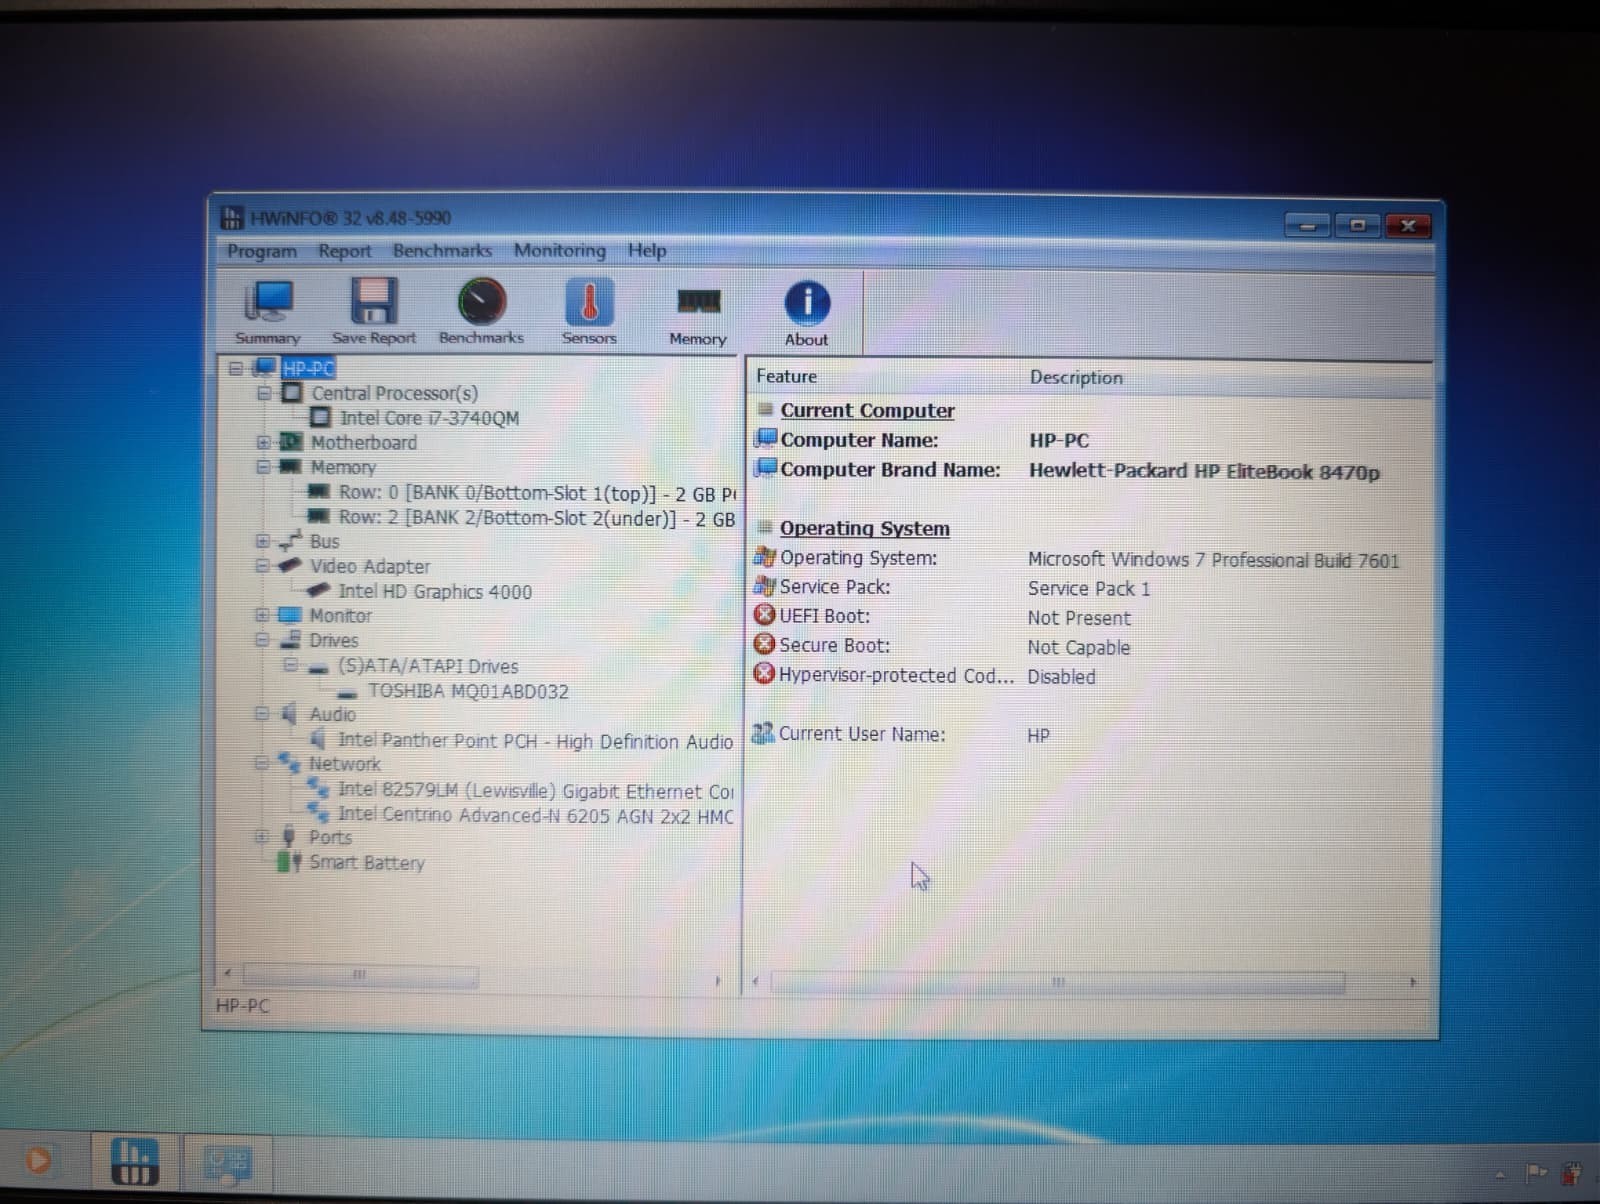Viewport: 1600px width, 1204px height.
Task: Open the Report menu
Action: [344, 250]
